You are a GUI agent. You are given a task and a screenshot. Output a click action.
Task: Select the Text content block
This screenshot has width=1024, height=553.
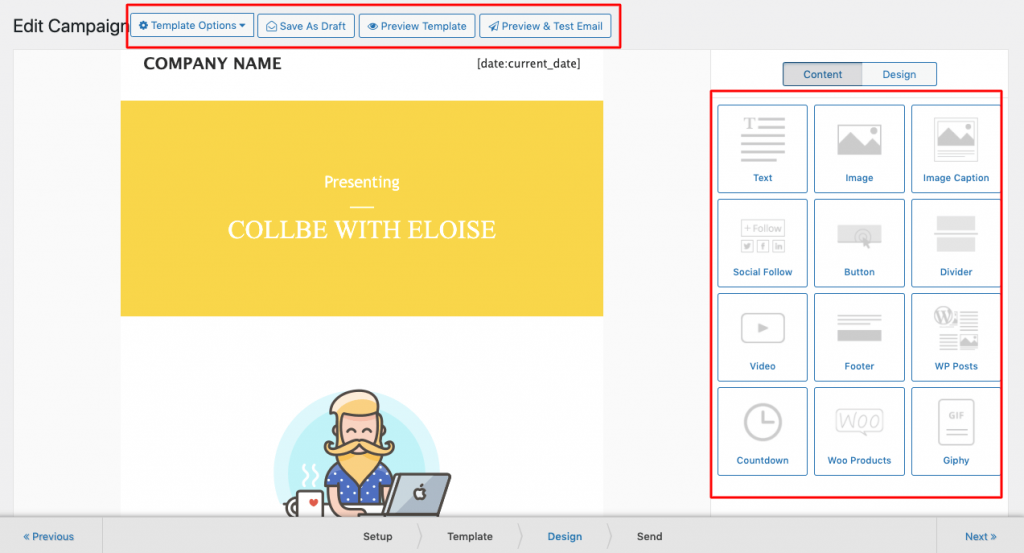point(762,149)
